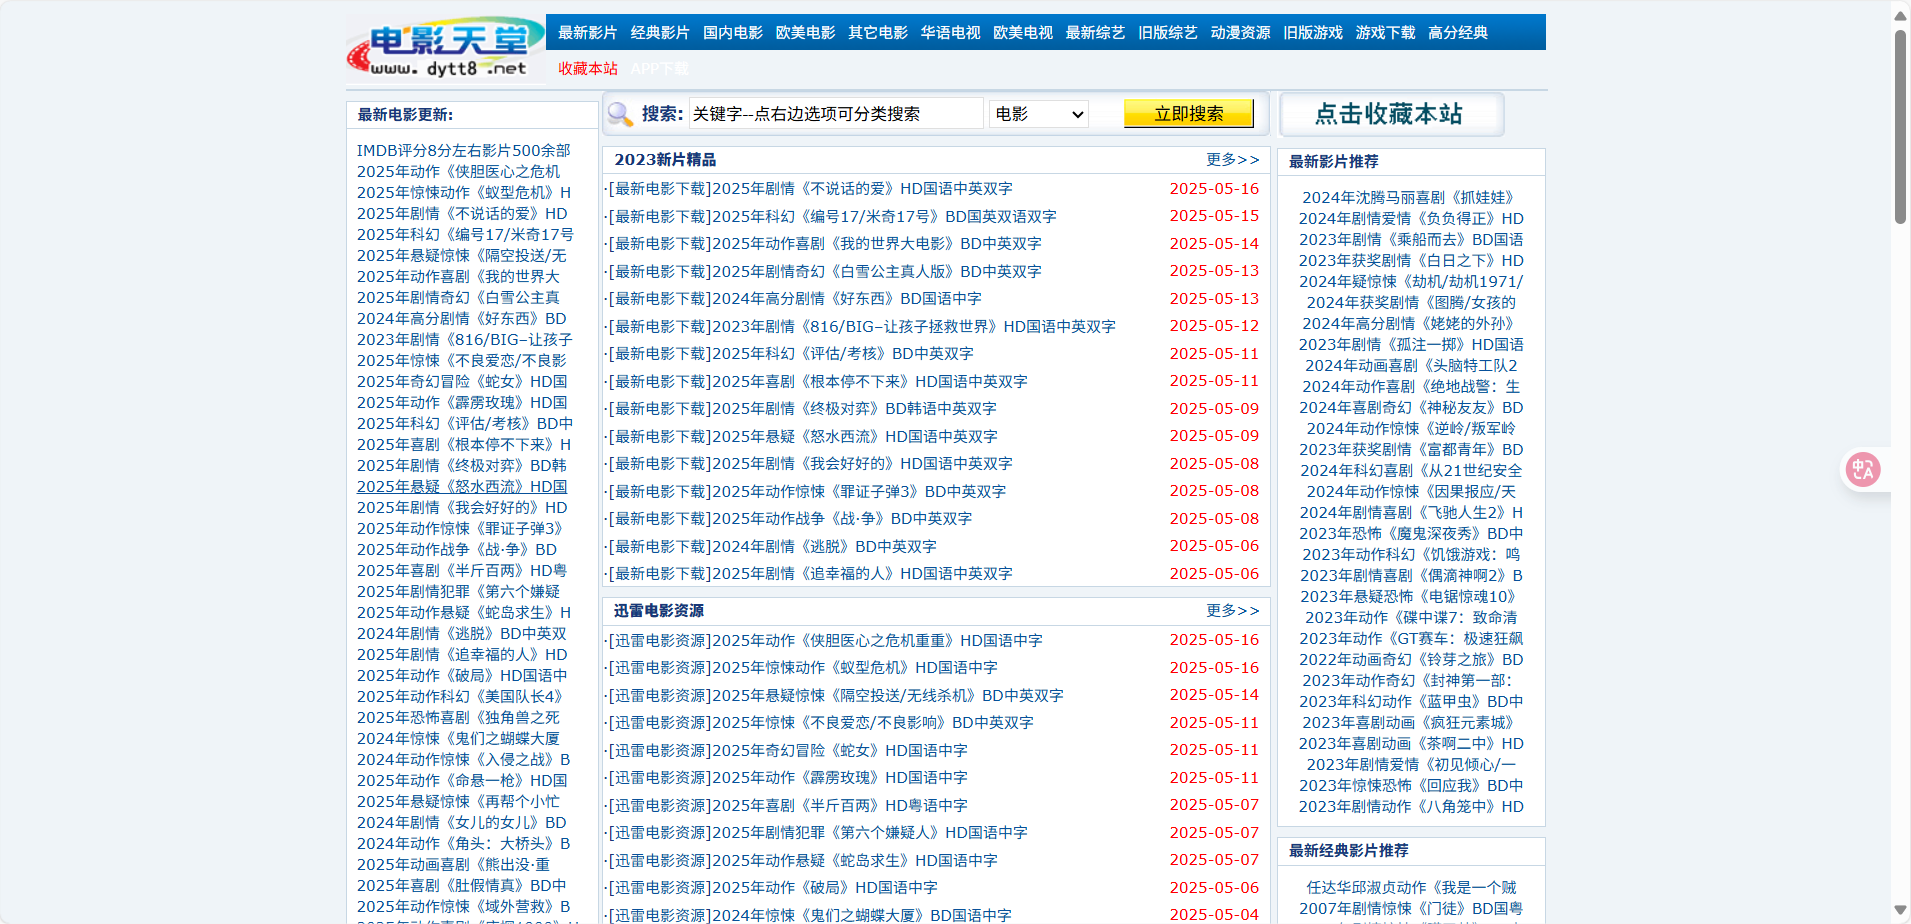The height and width of the screenshot is (924, 1911).
Task: Open 2023年科幻动作《蓝甲虫》BD中 recommendation
Action: [1411, 702]
